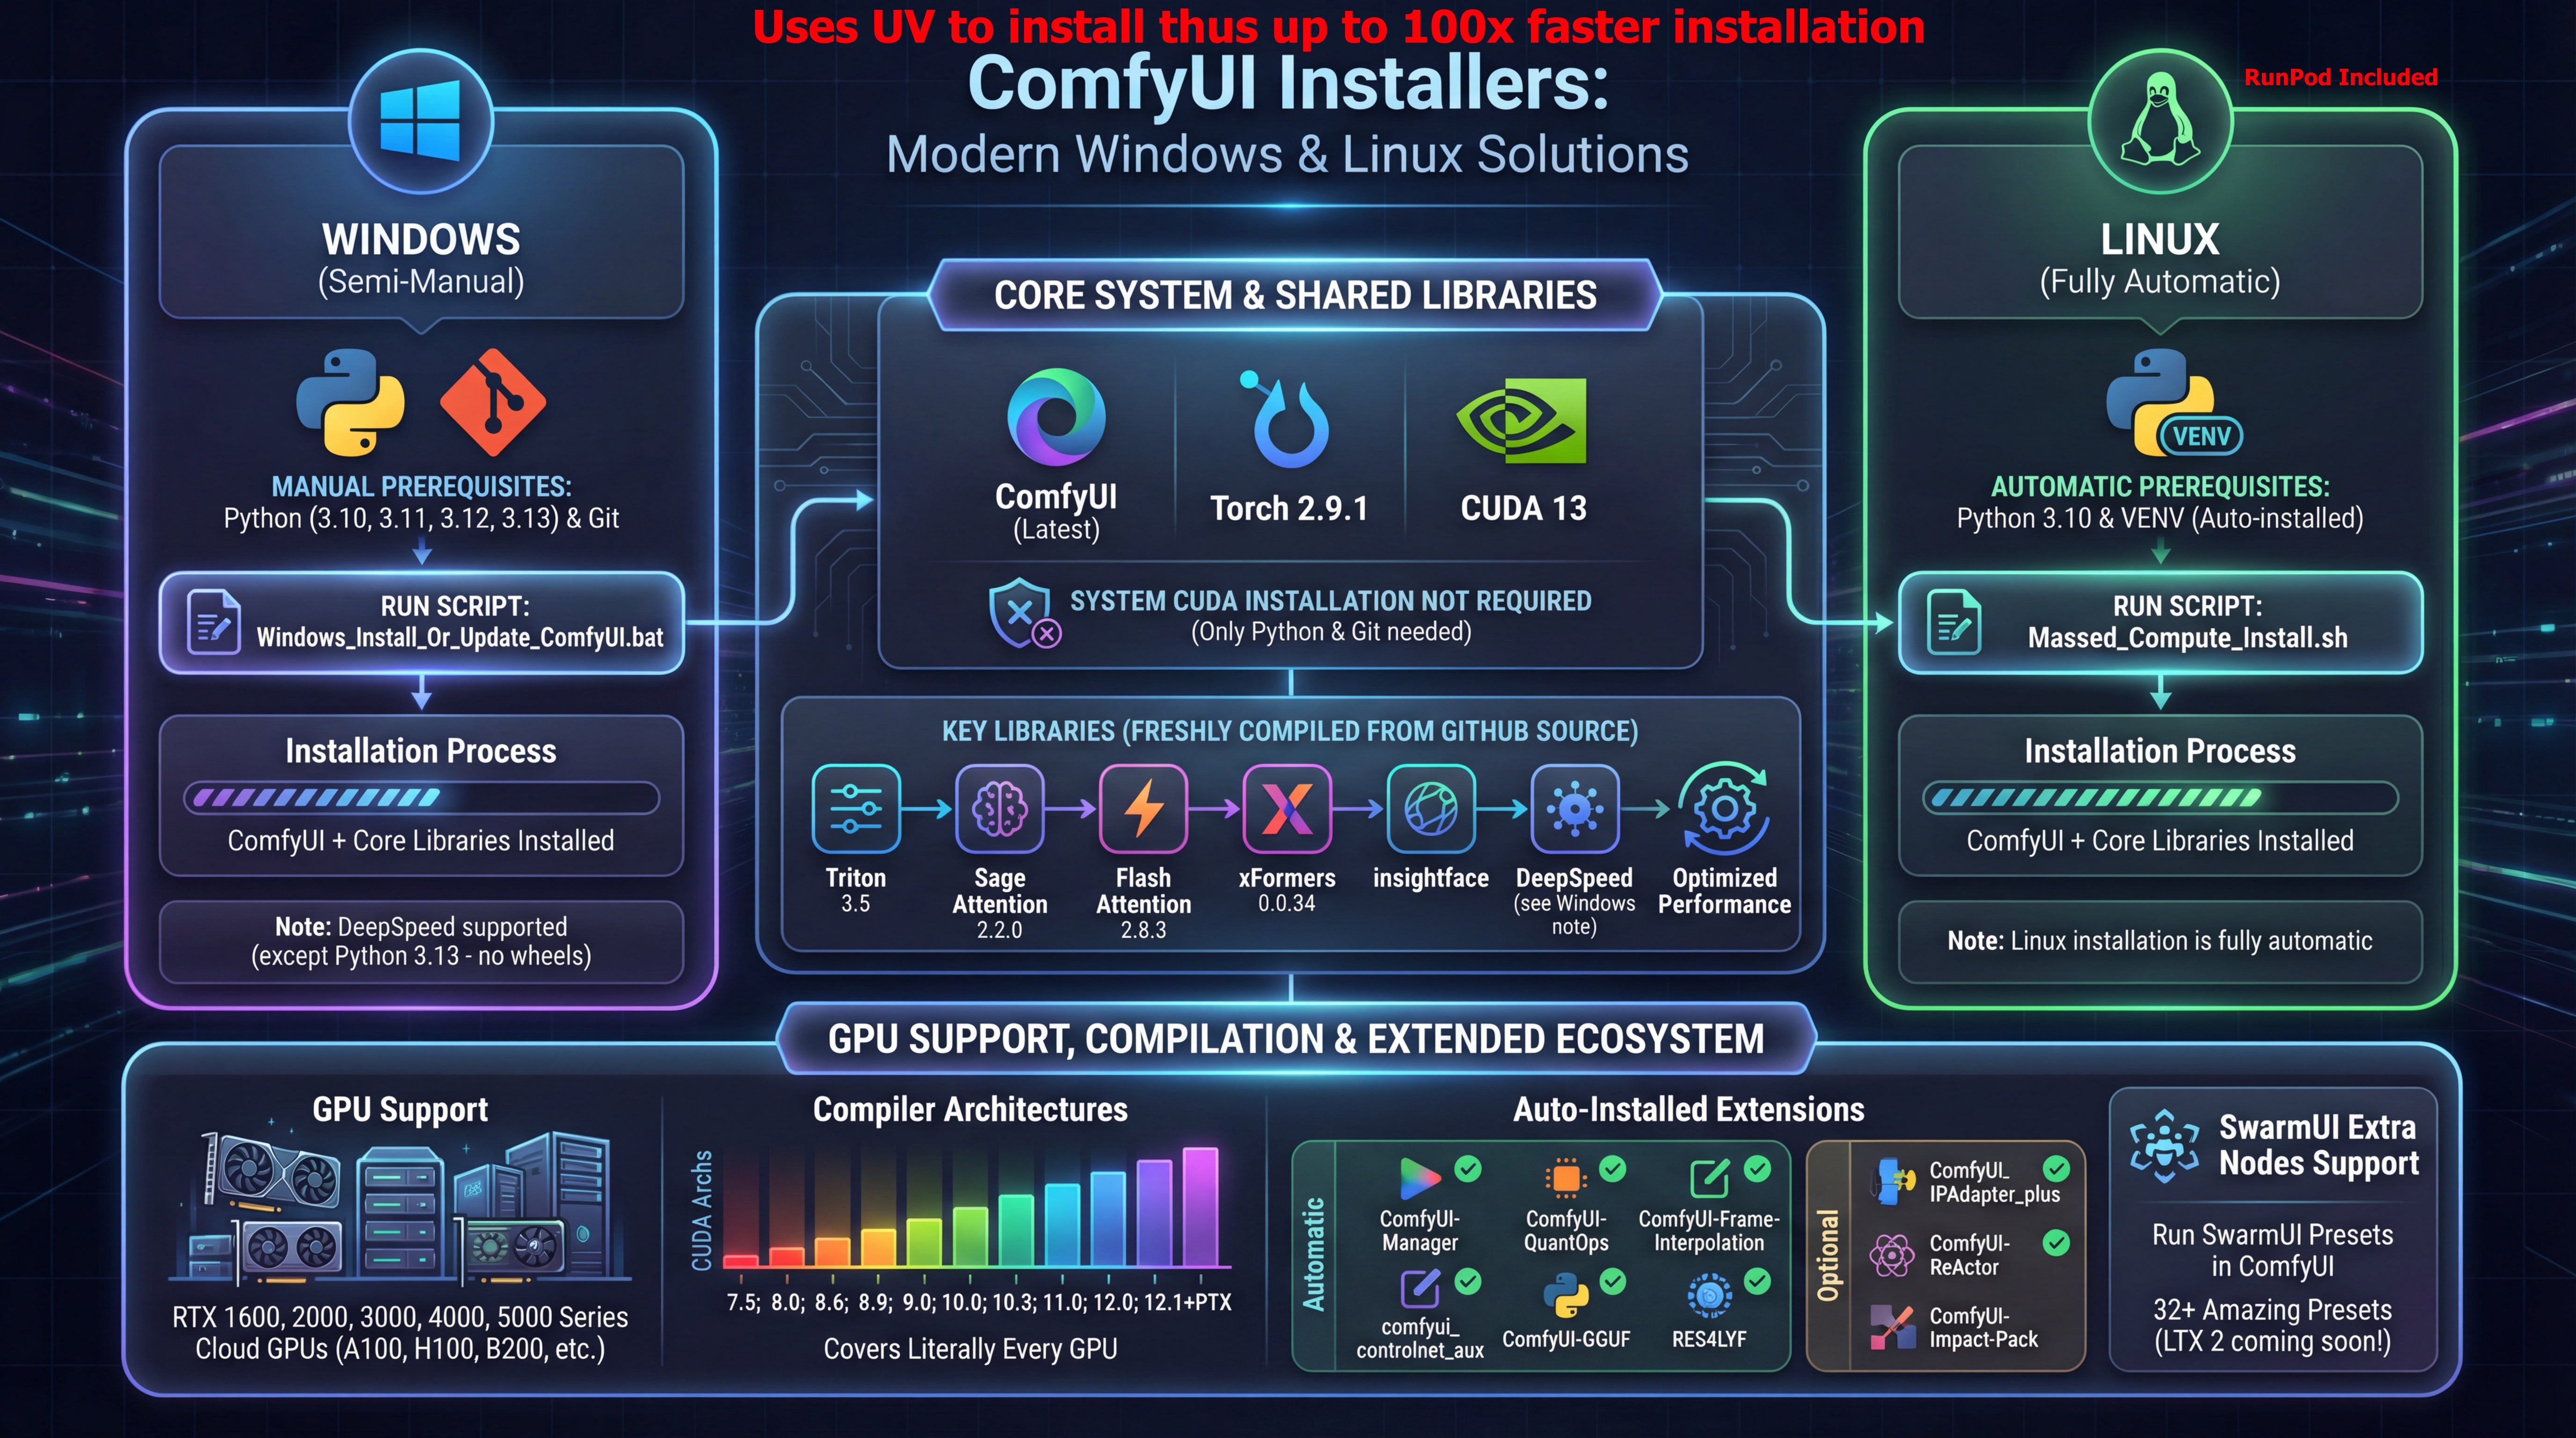Click the Triton sliders icon
The width and height of the screenshot is (2576, 1438).
pos(856,808)
